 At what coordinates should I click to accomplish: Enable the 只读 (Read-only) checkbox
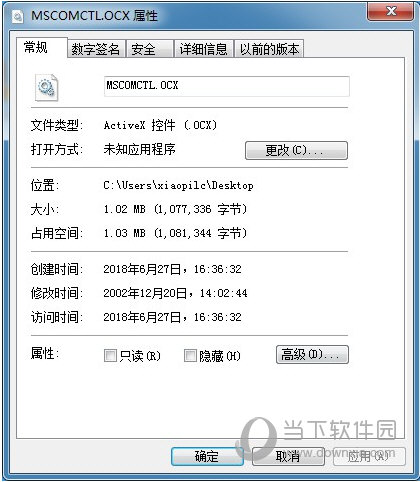[x=110, y=355]
